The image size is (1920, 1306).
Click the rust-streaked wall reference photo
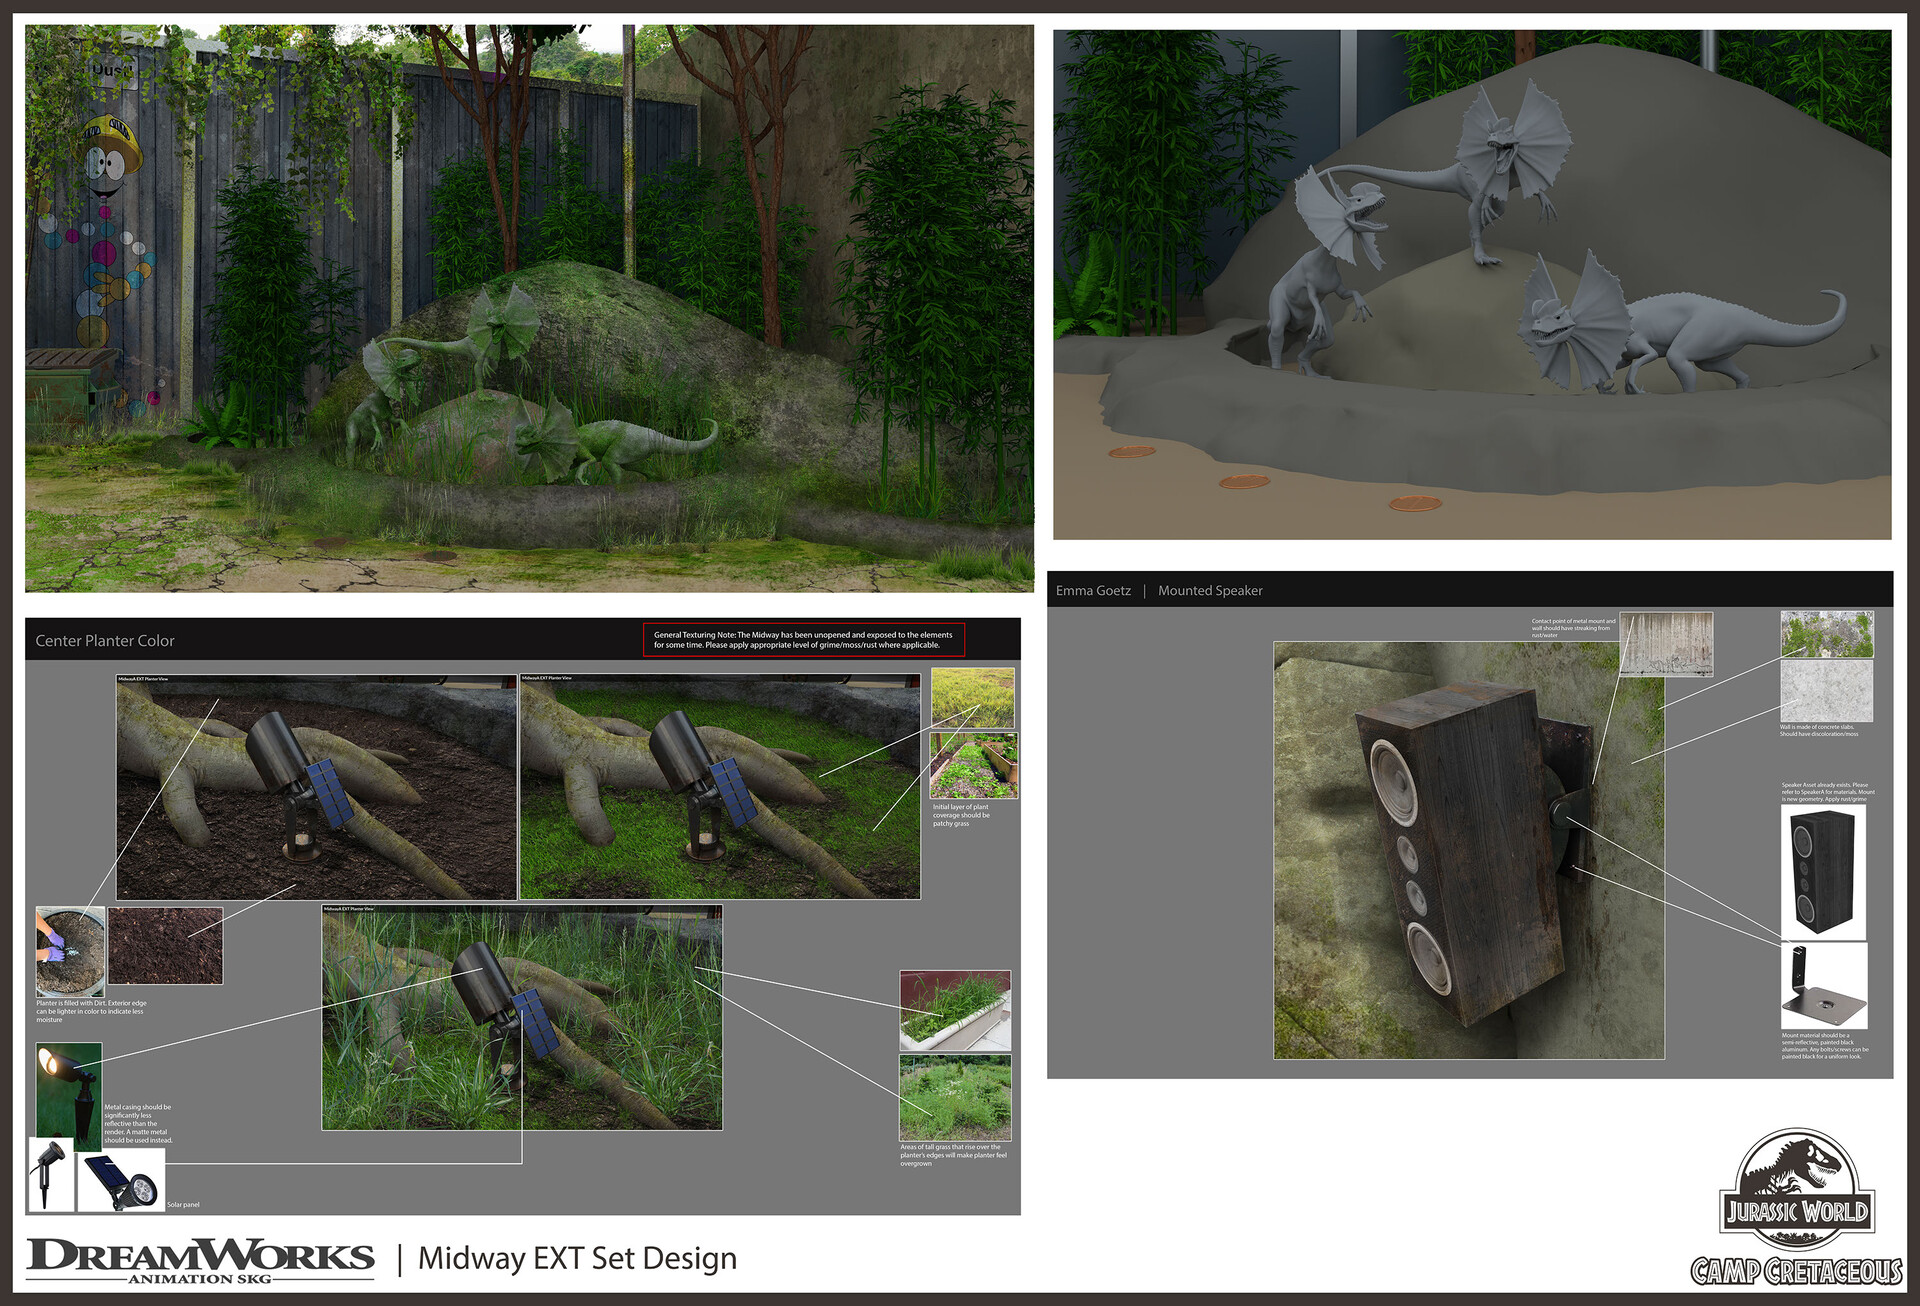(x=1666, y=644)
